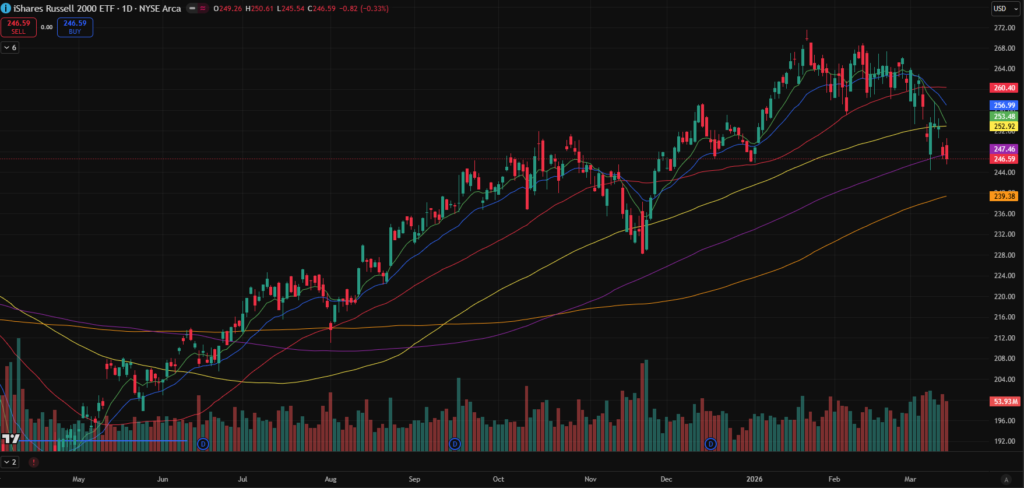
Task: Click the dividend marker near June
Action: 203,443
